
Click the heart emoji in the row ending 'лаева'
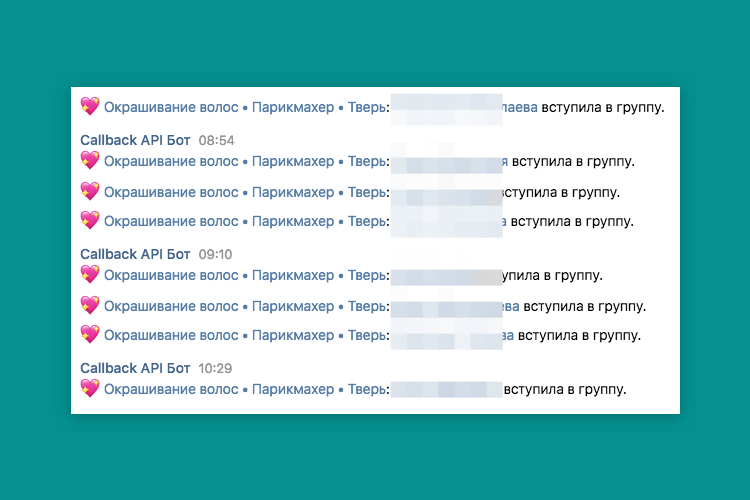tap(90, 106)
